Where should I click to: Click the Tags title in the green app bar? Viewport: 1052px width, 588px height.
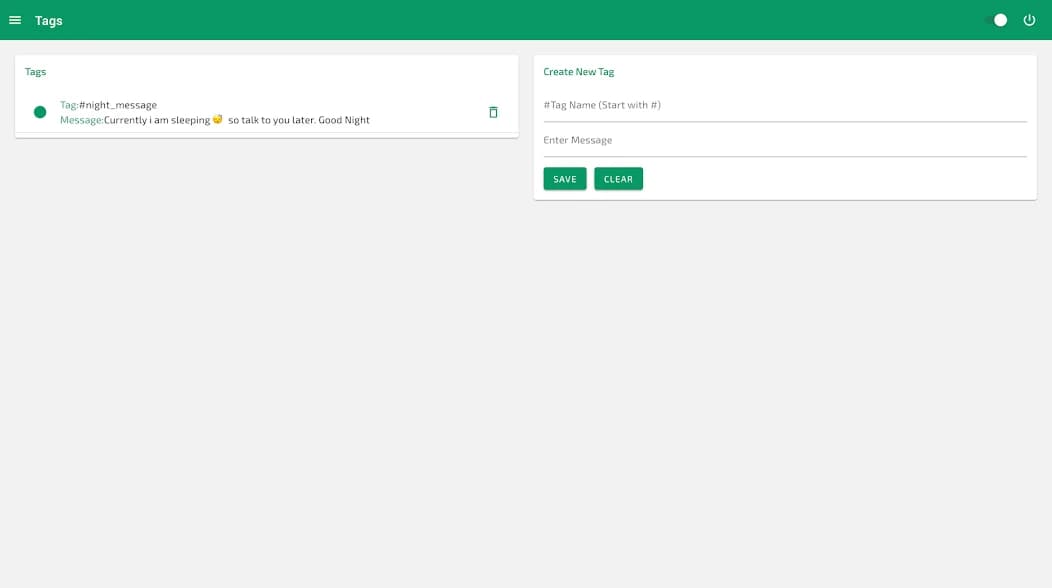[48, 20]
